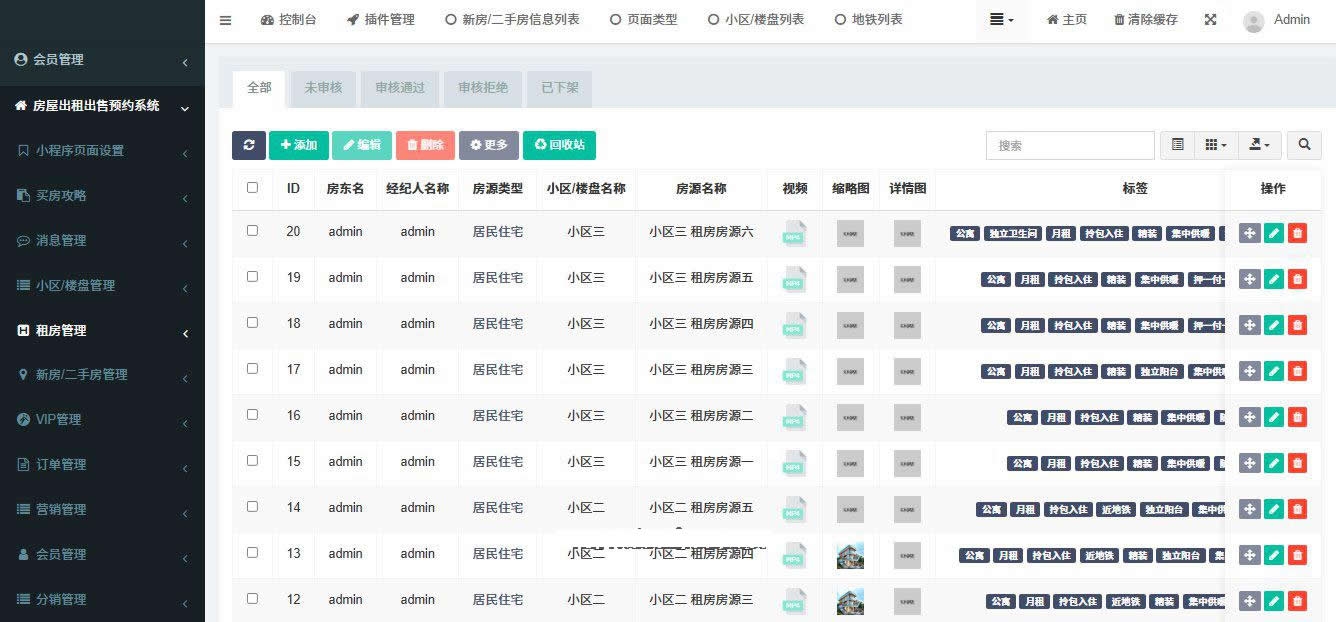Image resolution: width=1336 pixels, height=622 pixels.
Task: Click the hamburger menu toggle icon
Action: point(225,20)
